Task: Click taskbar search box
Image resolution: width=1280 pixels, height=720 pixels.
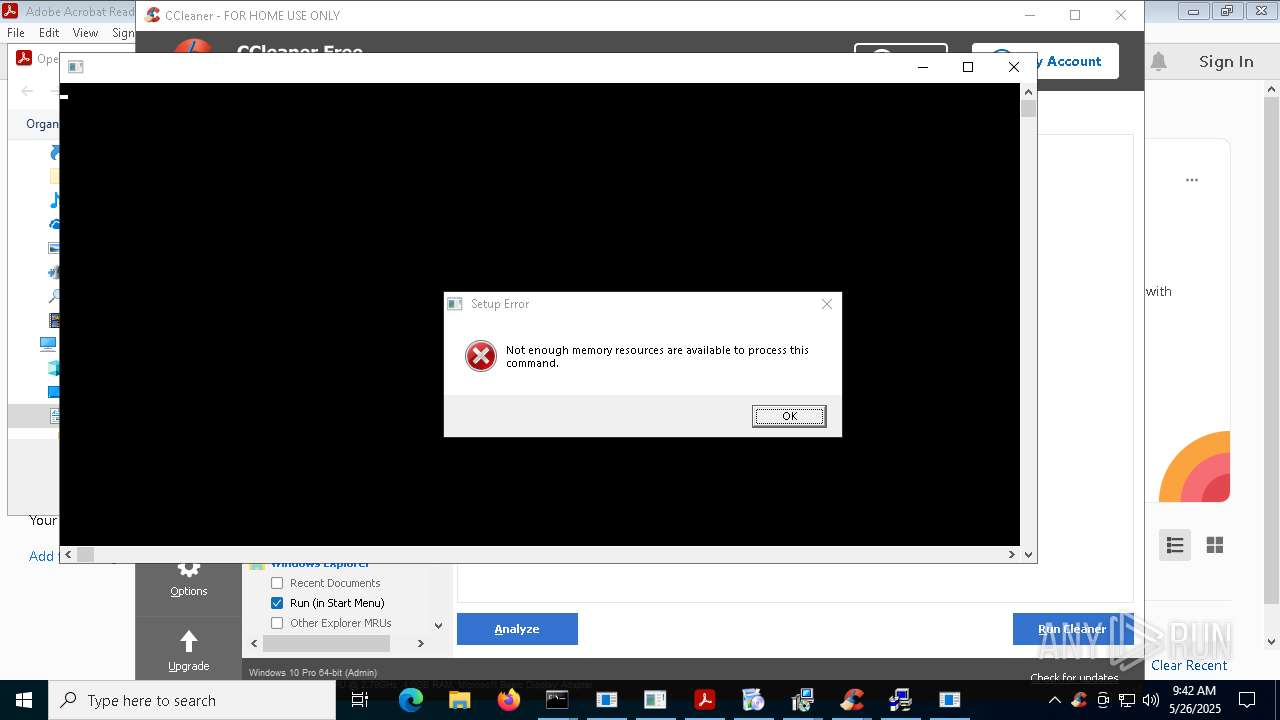Action: 192,700
